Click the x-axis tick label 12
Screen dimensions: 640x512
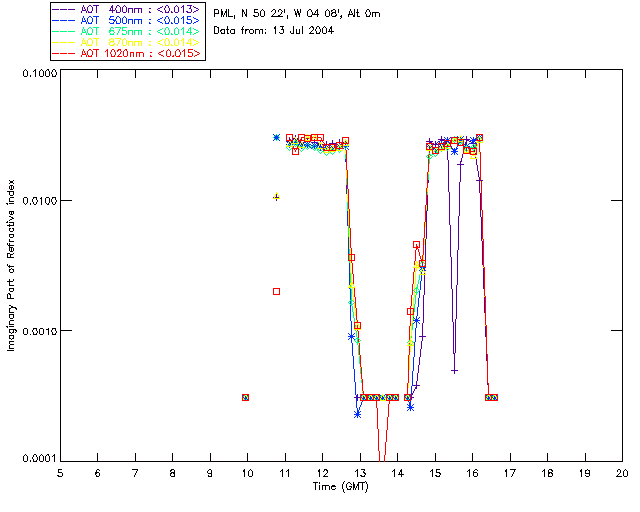pyautogui.click(x=322, y=473)
